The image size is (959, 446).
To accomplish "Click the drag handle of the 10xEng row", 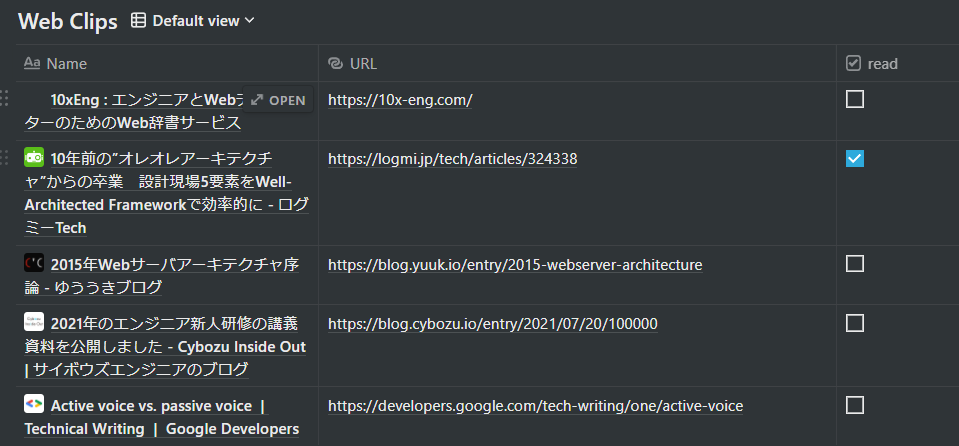I will [x=4, y=98].
